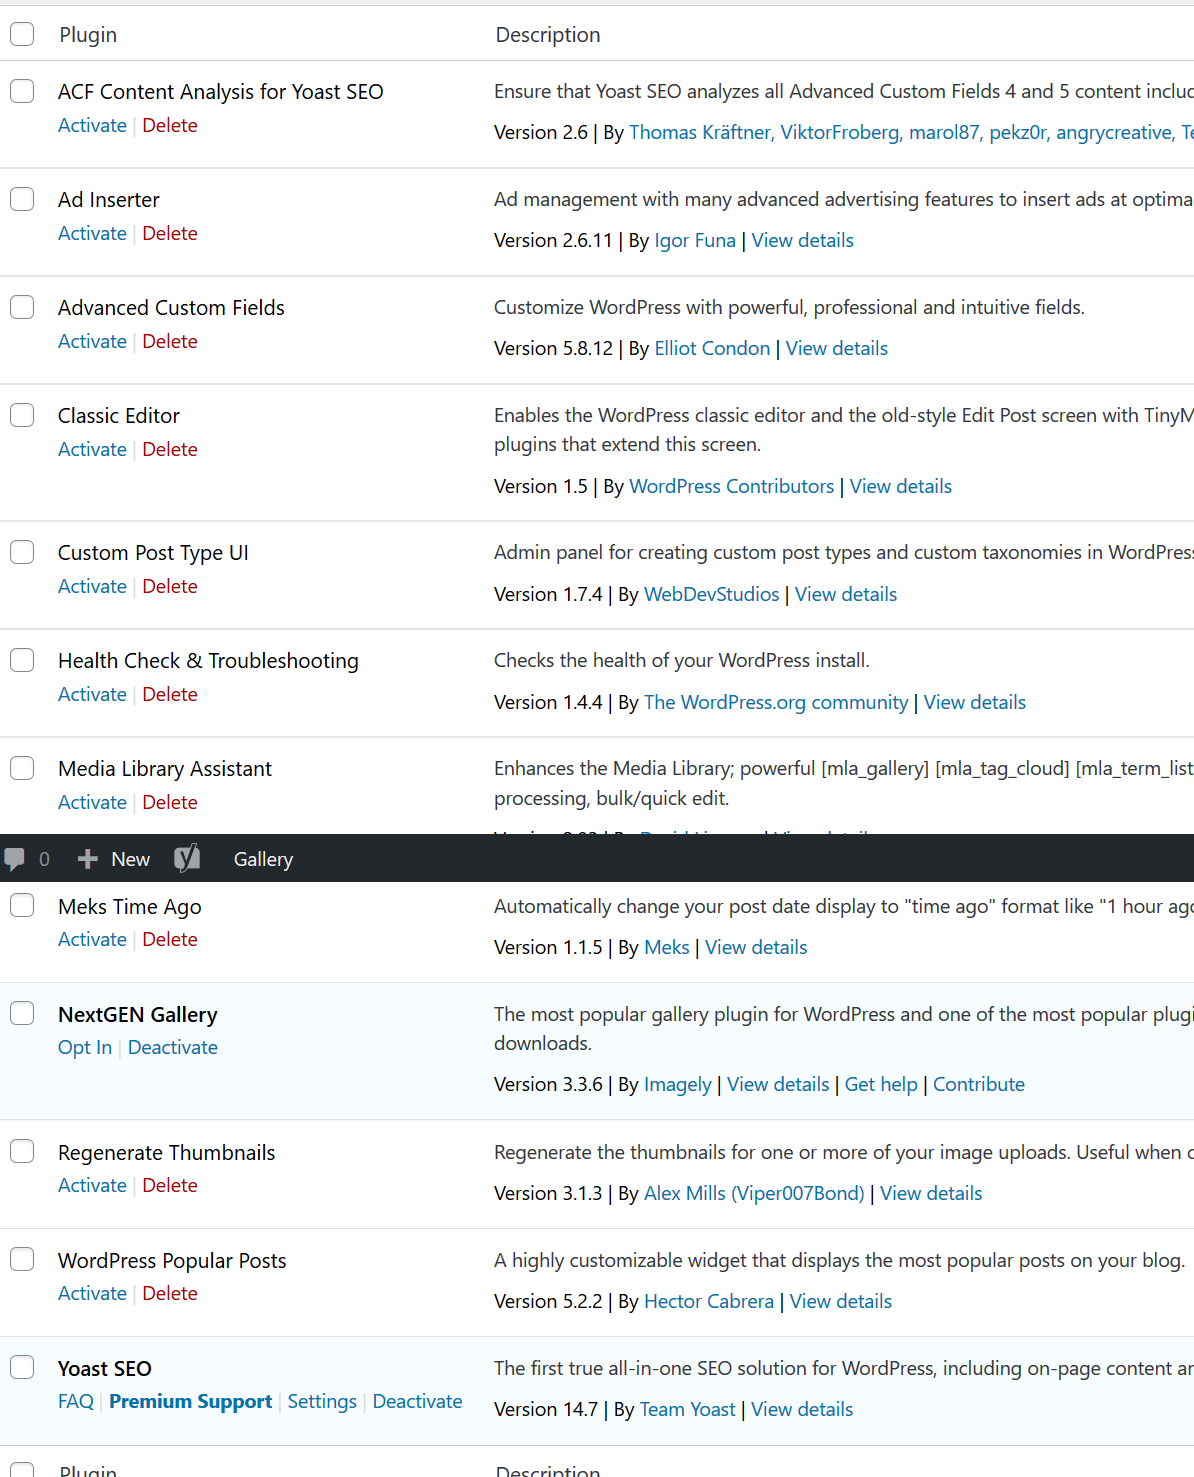View details for Advanced Custom Fields
The width and height of the screenshot is (1194, 1477).
[837, 348]
